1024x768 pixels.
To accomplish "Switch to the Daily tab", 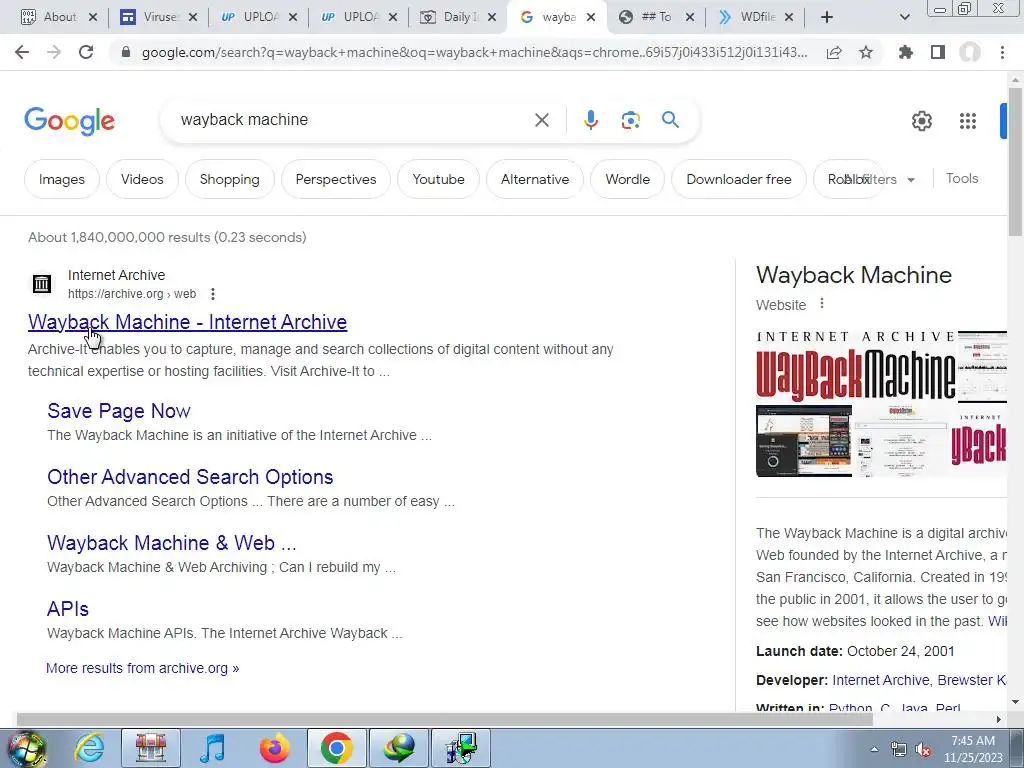I will tap(459, 17).
